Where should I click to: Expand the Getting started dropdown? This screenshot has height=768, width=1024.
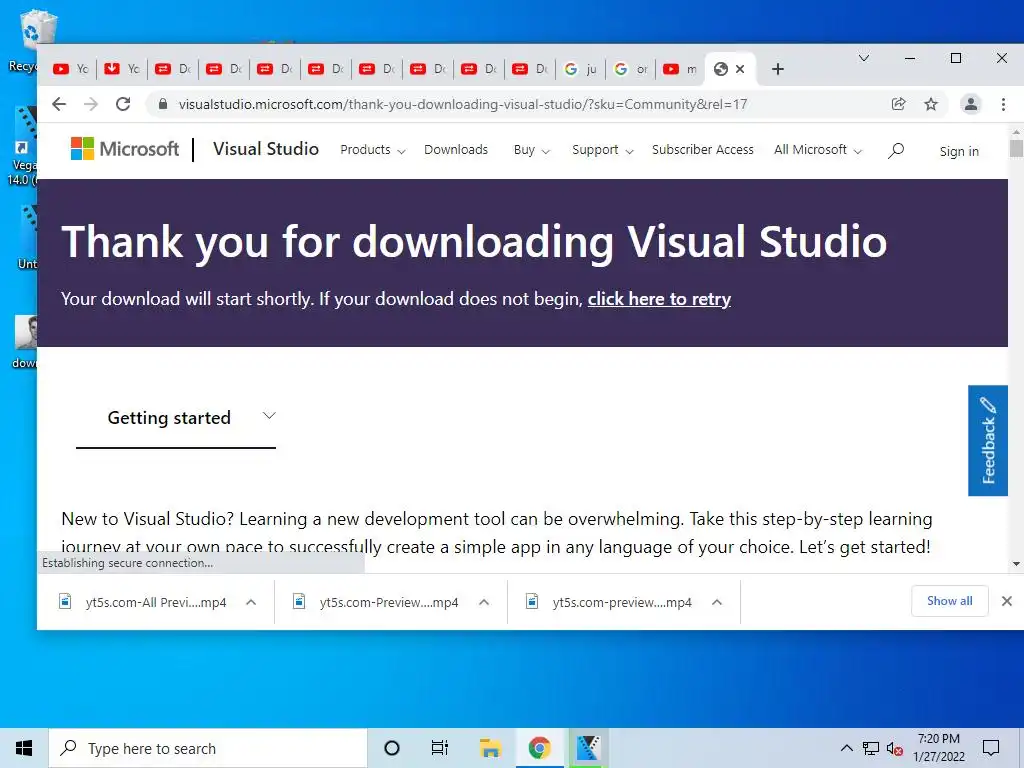click(176, 417)
